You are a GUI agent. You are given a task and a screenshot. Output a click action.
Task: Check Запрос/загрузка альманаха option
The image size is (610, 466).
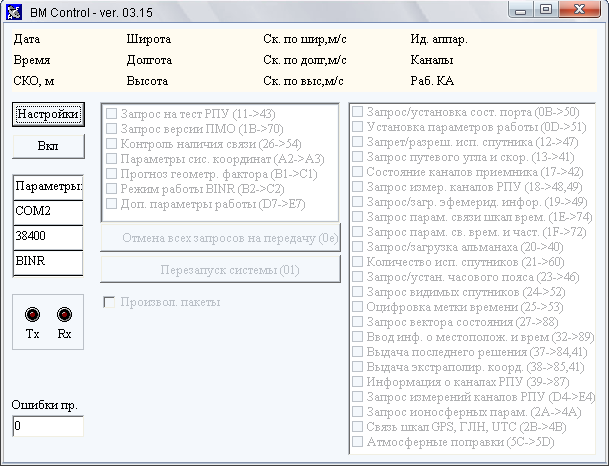click(358, 246)
